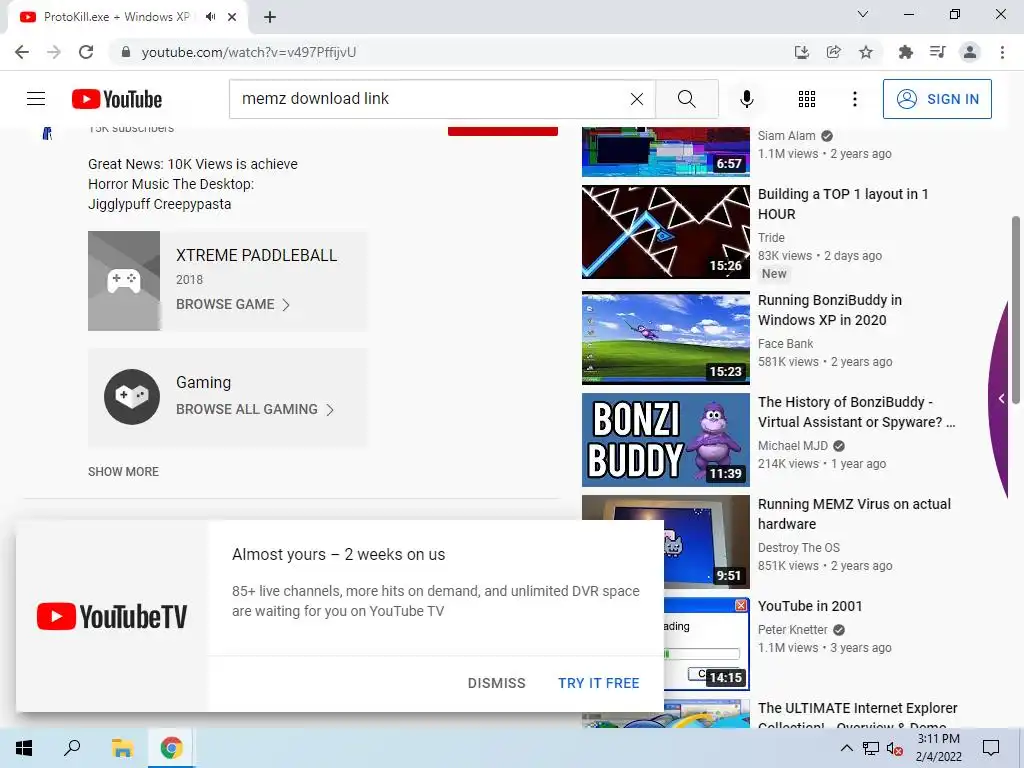
Task: Start voice search with the microphone
Action: pos(746,99)
